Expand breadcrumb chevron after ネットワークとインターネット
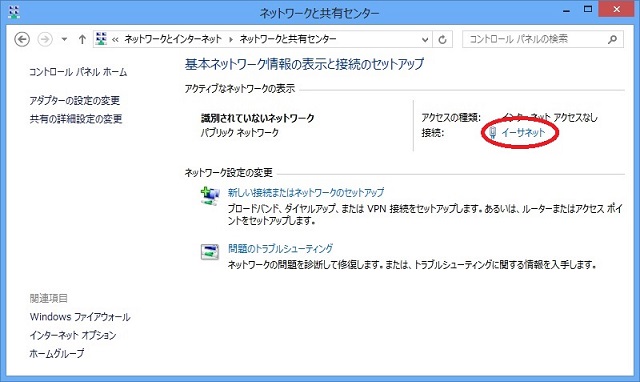Screen dimensions: 640x382 (231, 40)
